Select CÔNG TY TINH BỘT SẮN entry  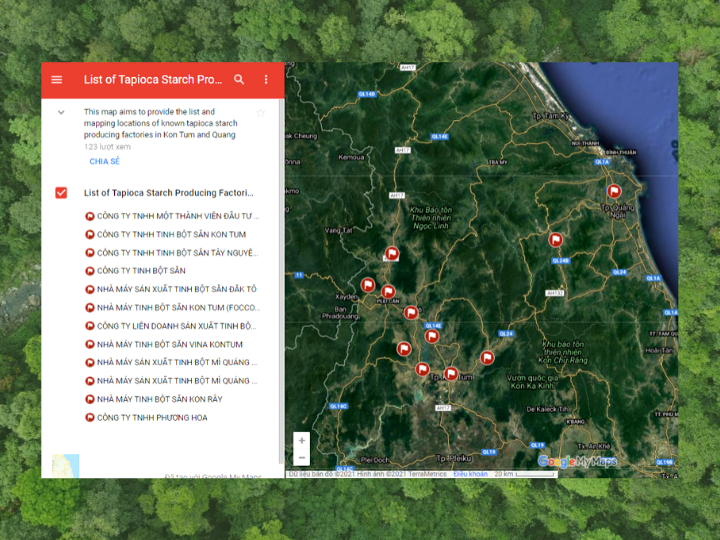pos(141,271)
